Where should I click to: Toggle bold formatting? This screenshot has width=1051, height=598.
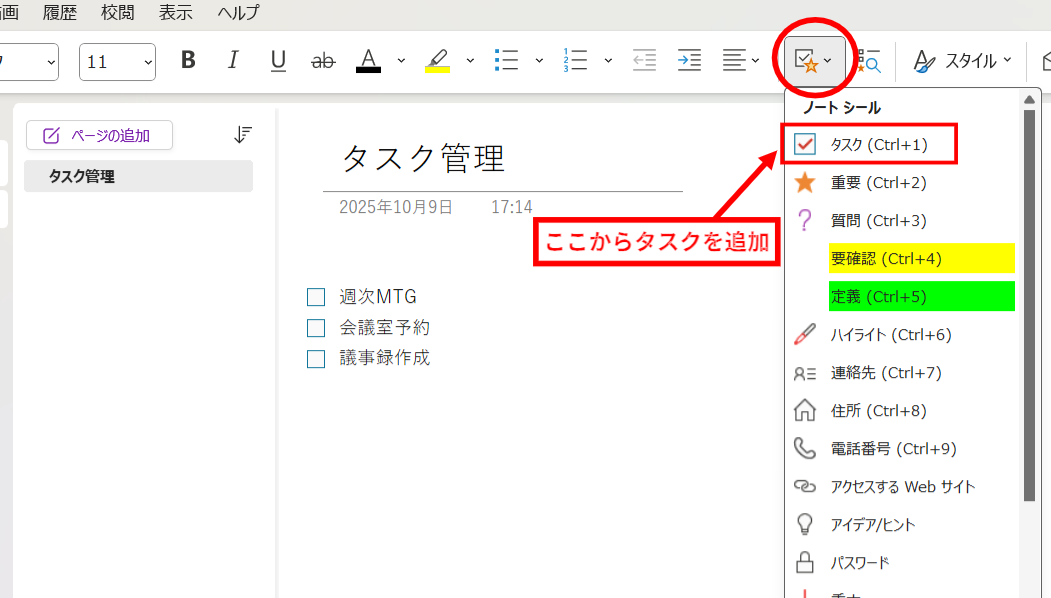tap(188, 60)
